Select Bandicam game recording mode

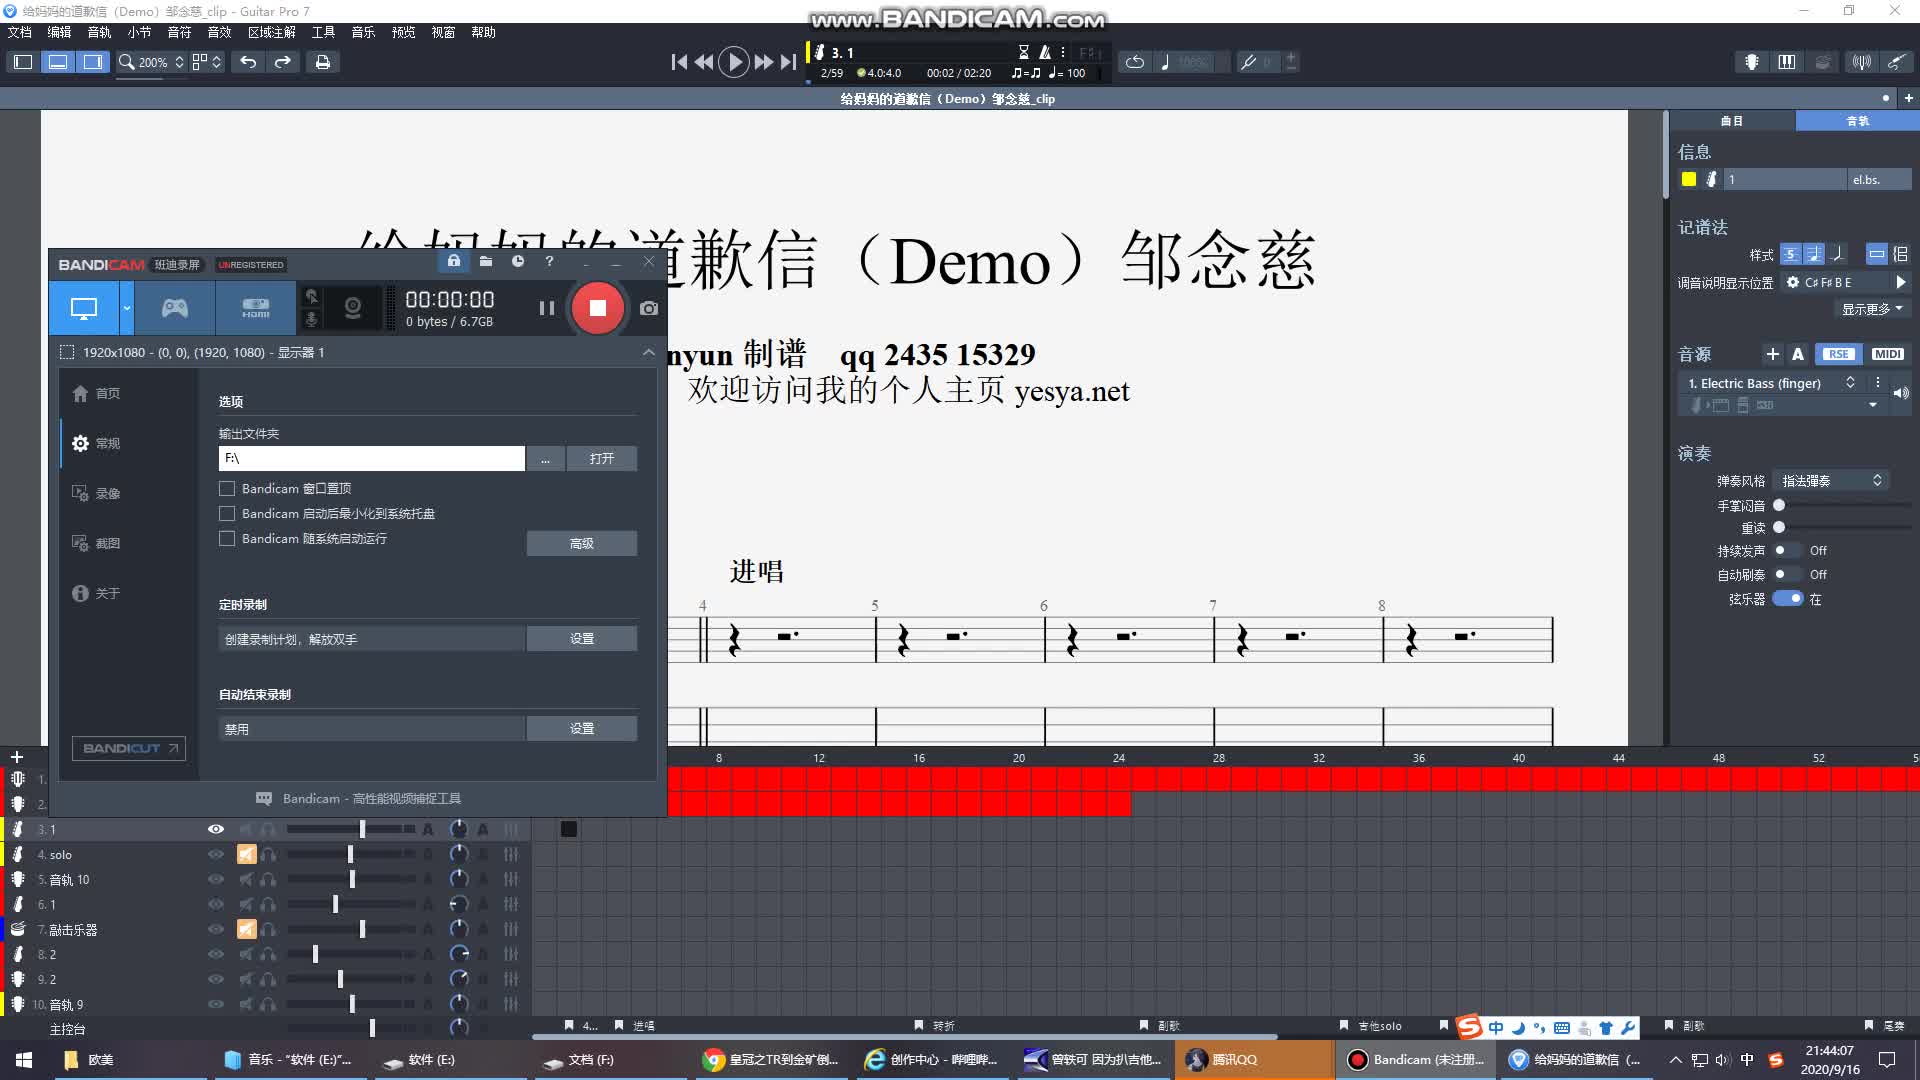click(x=175, y=308)
